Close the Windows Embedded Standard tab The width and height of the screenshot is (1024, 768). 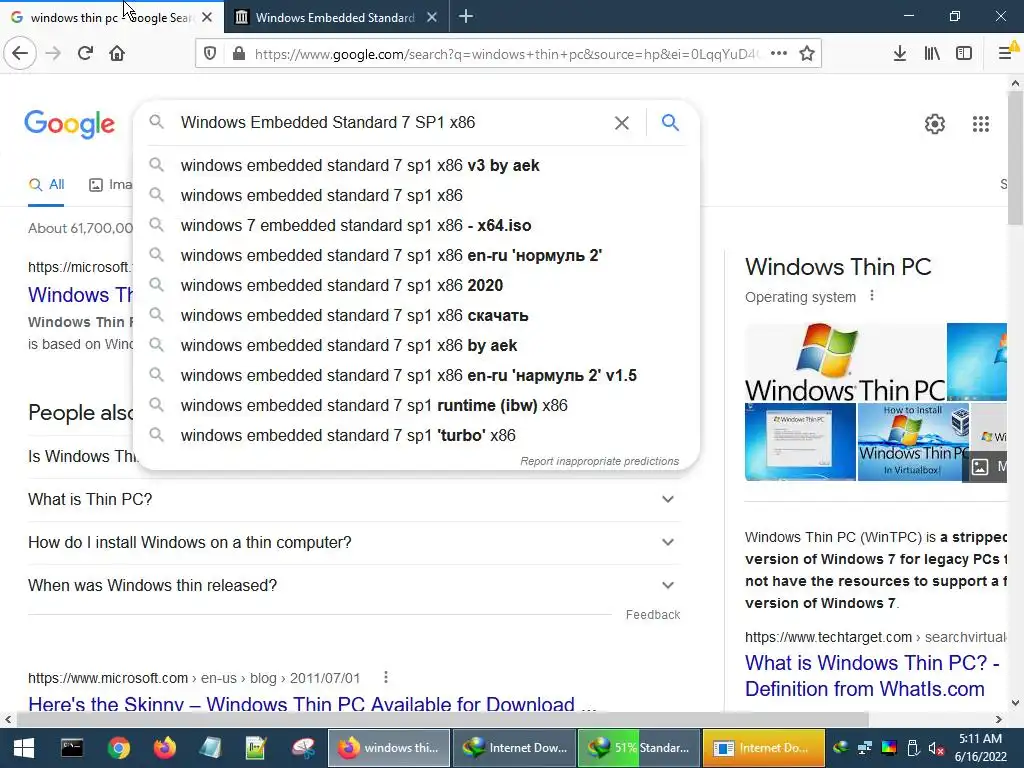point(432,18)
